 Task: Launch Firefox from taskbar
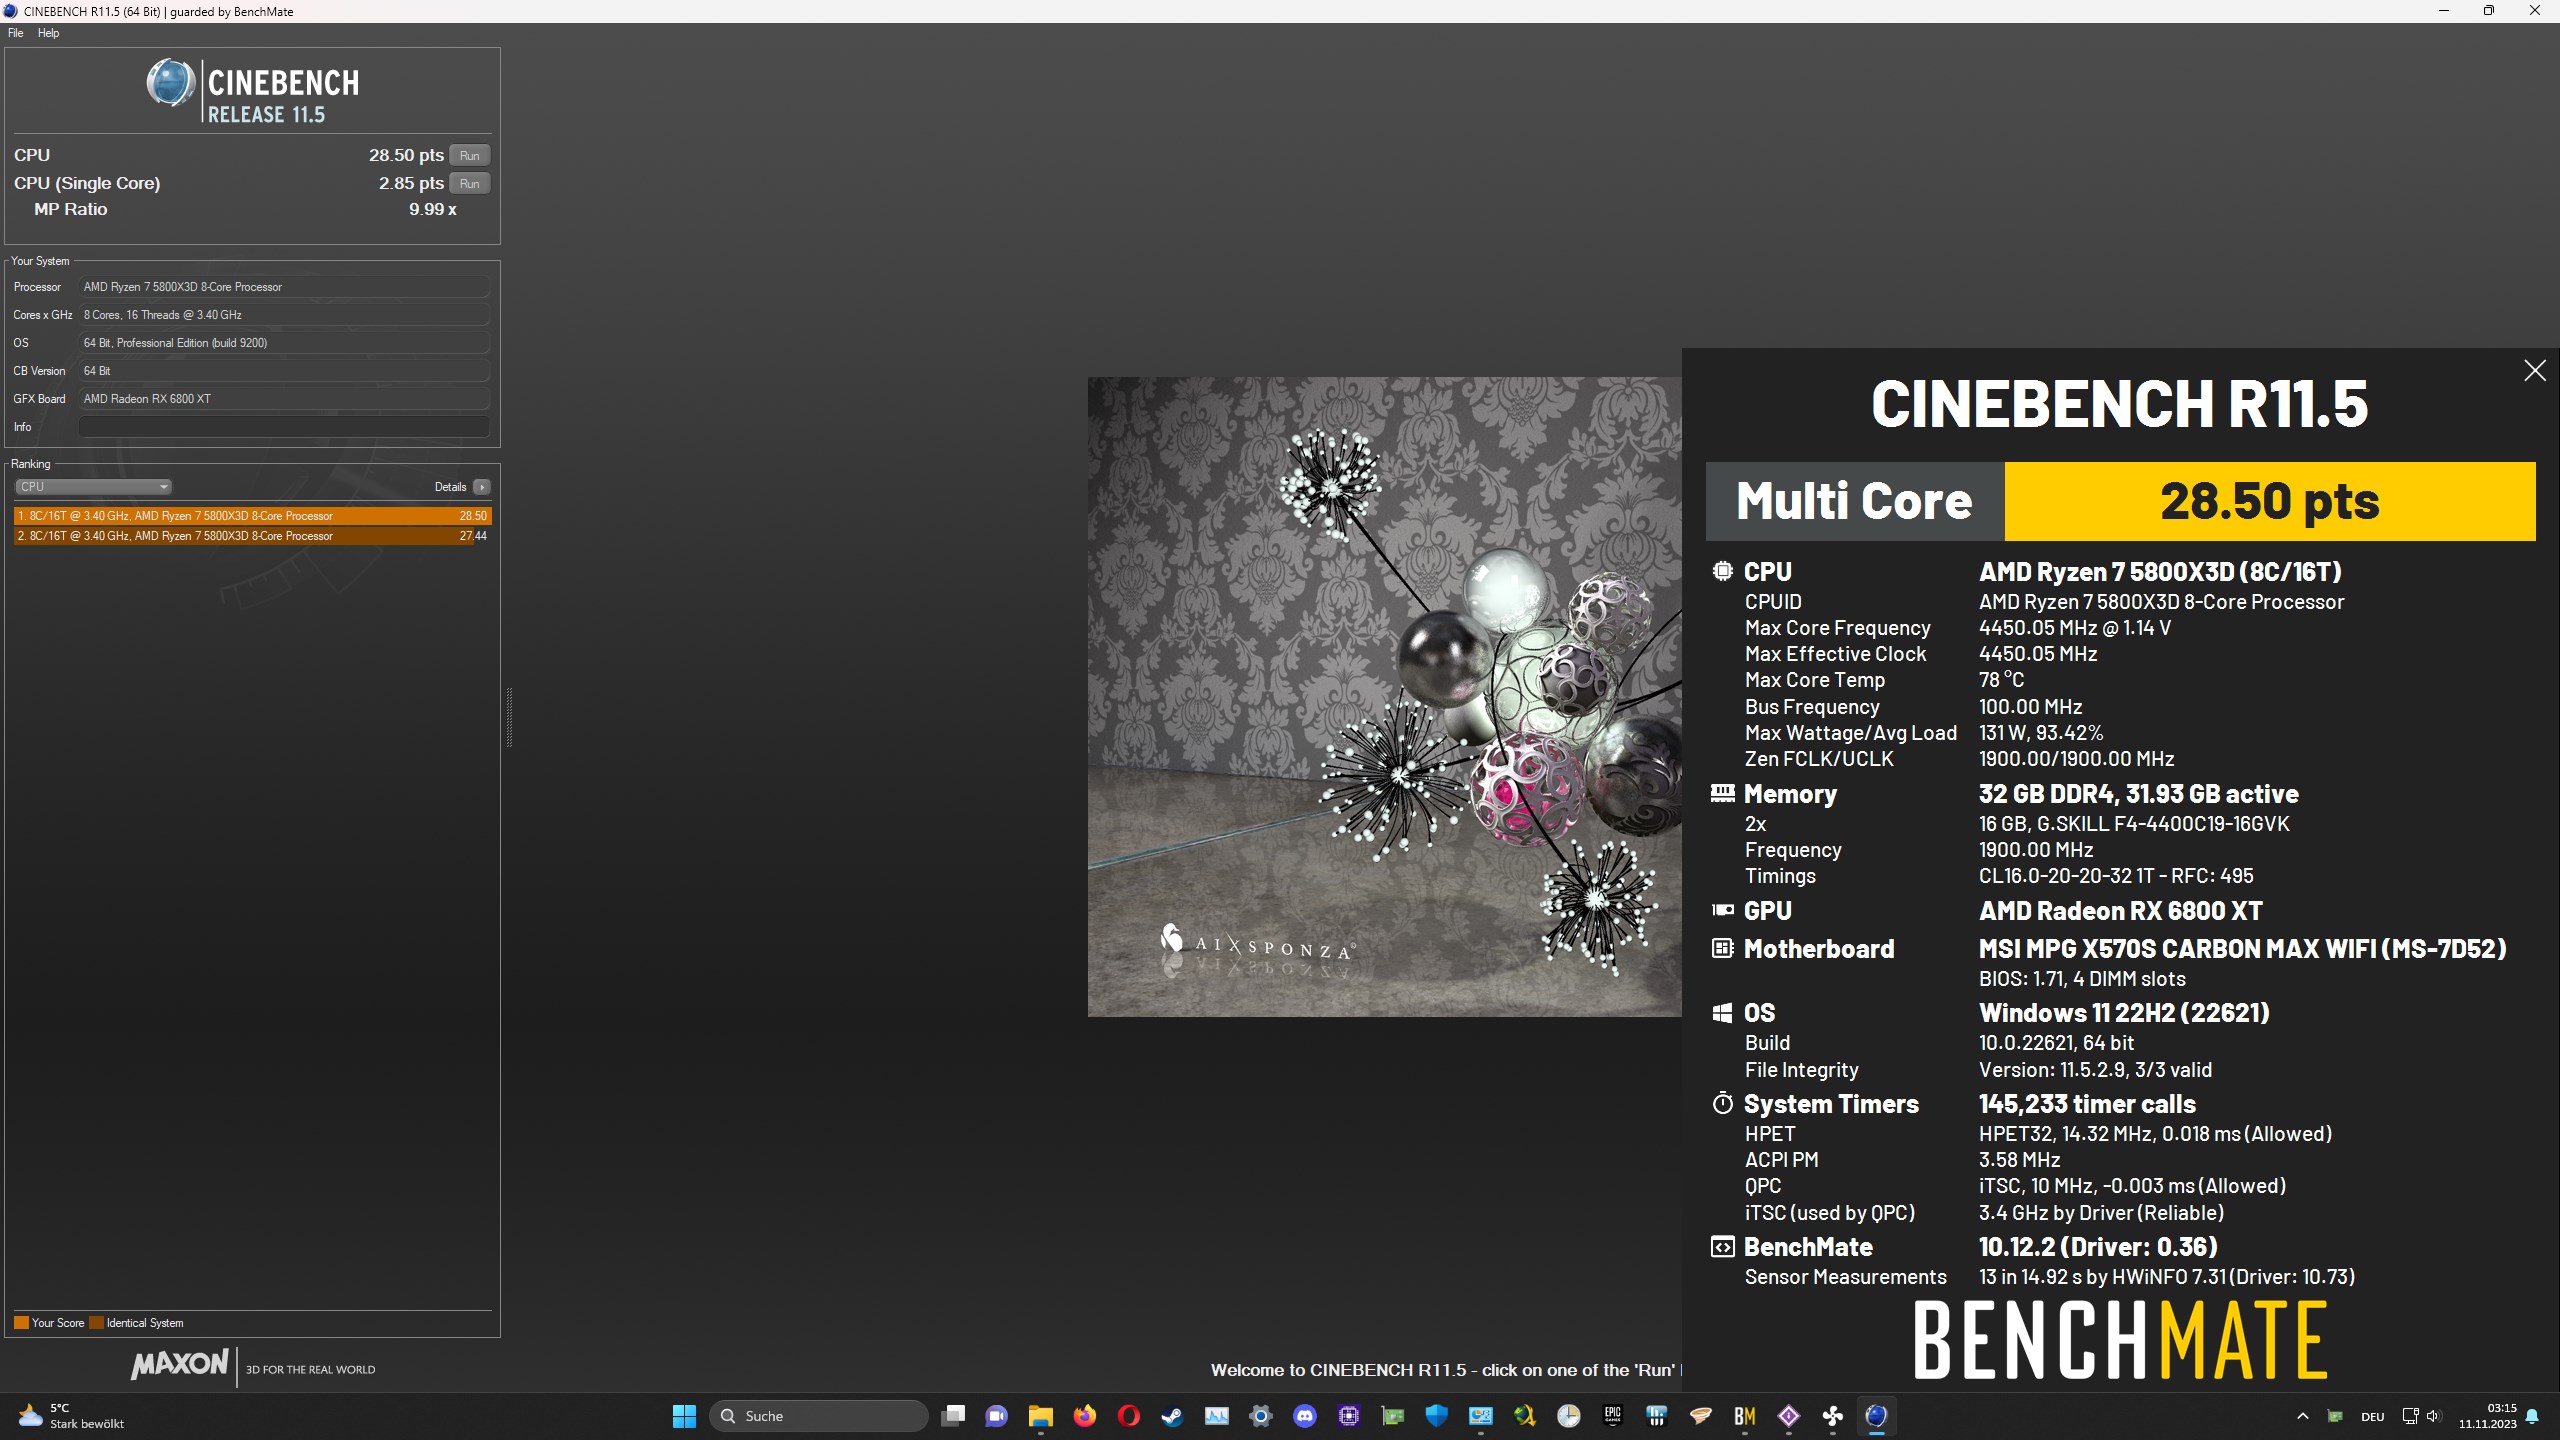point(1085,1416)
